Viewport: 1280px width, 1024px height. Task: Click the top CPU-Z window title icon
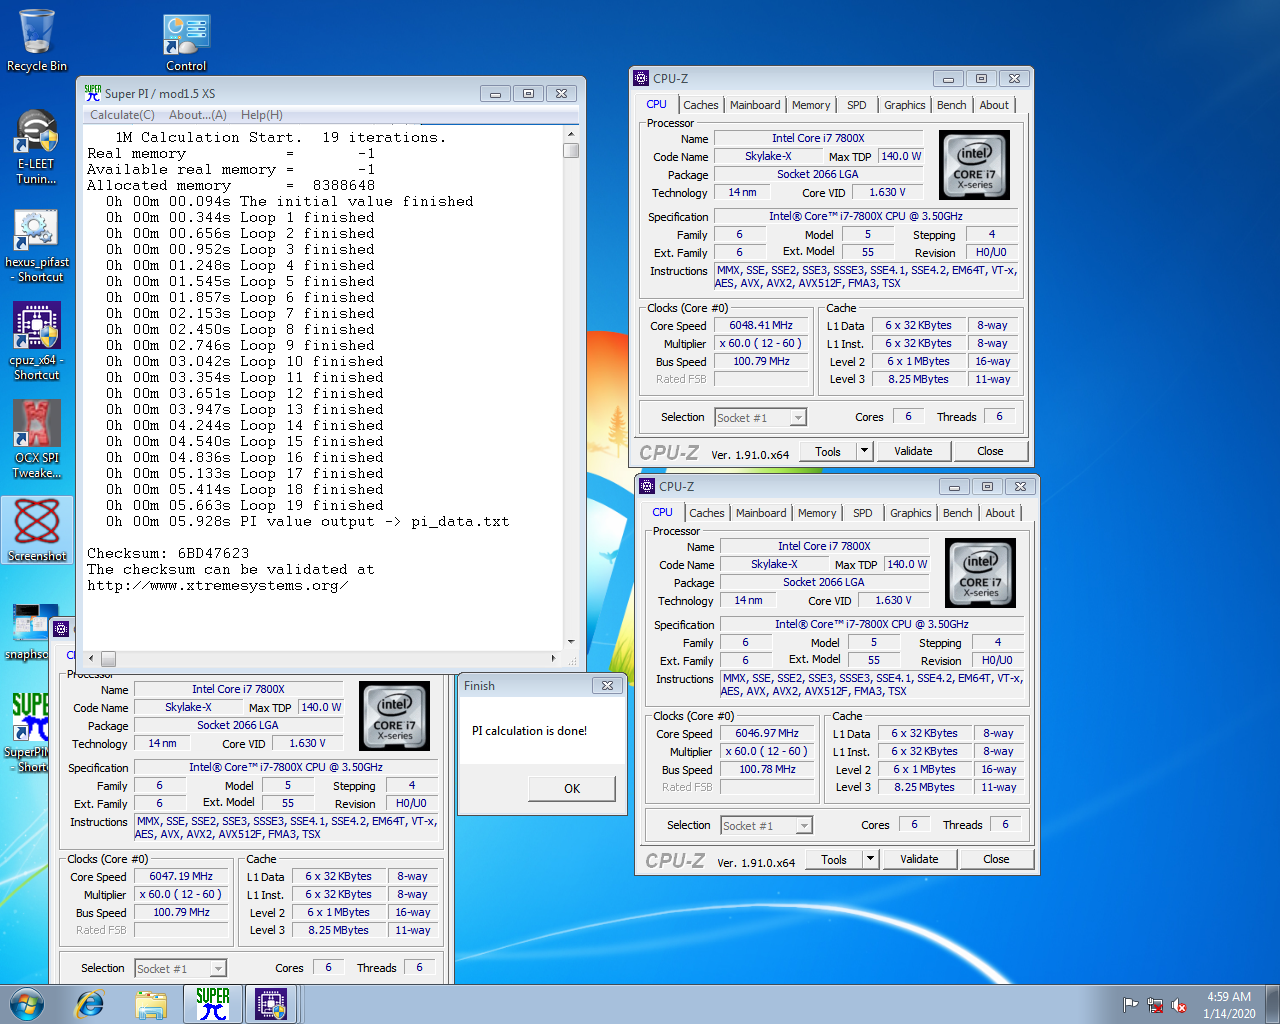[641, 78]
